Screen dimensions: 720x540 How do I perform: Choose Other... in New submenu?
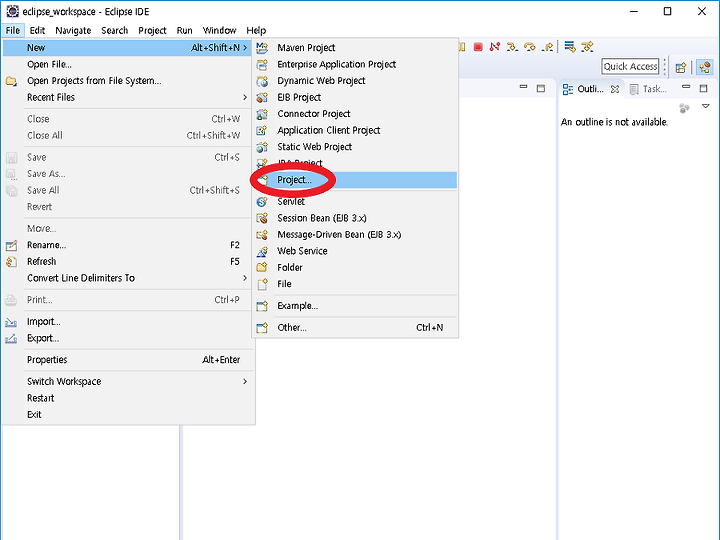355,327
